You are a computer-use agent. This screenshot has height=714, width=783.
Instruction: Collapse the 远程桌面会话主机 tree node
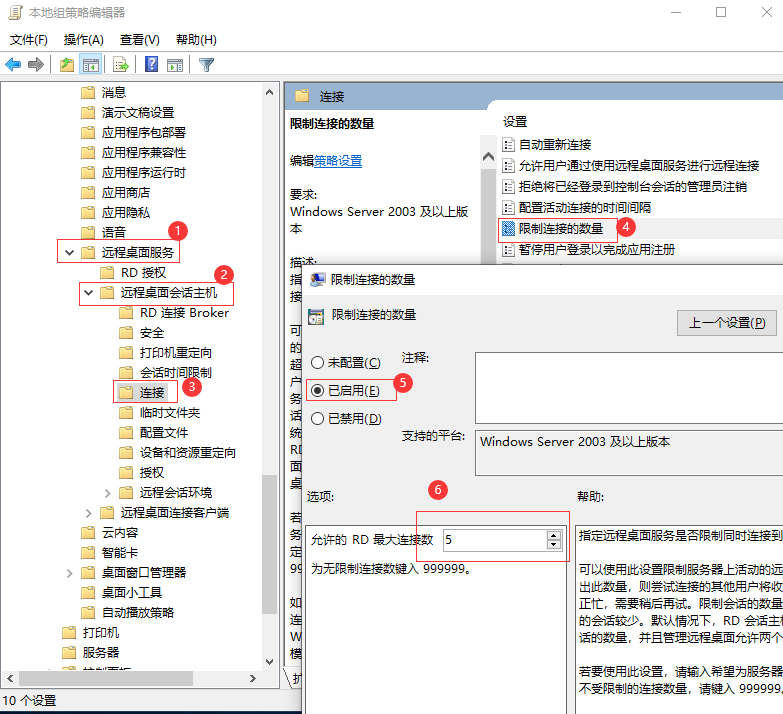89,293
